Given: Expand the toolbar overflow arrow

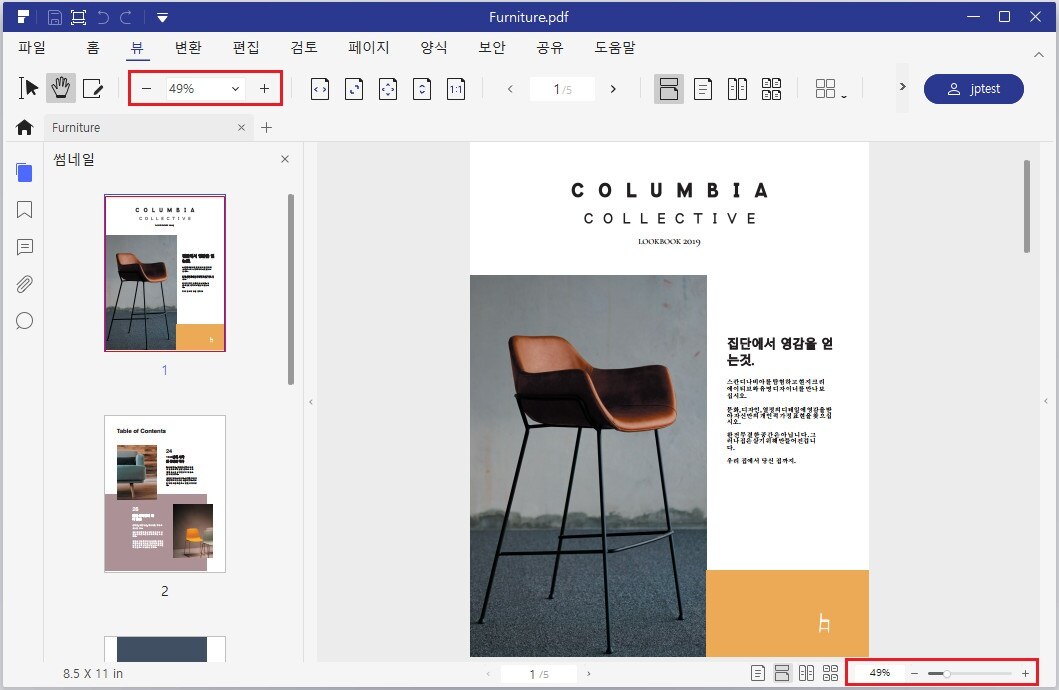Looking at the screenshot, I should (902, 86).
